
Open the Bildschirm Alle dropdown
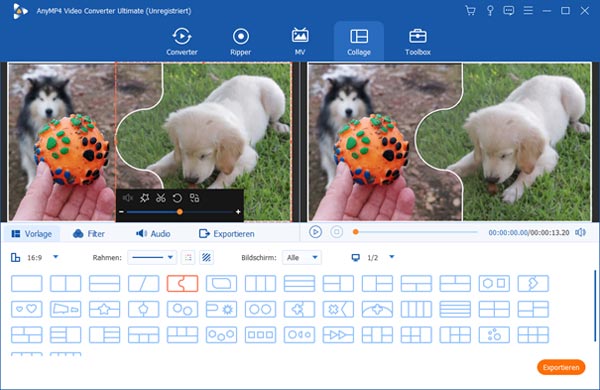click(302, 258)
